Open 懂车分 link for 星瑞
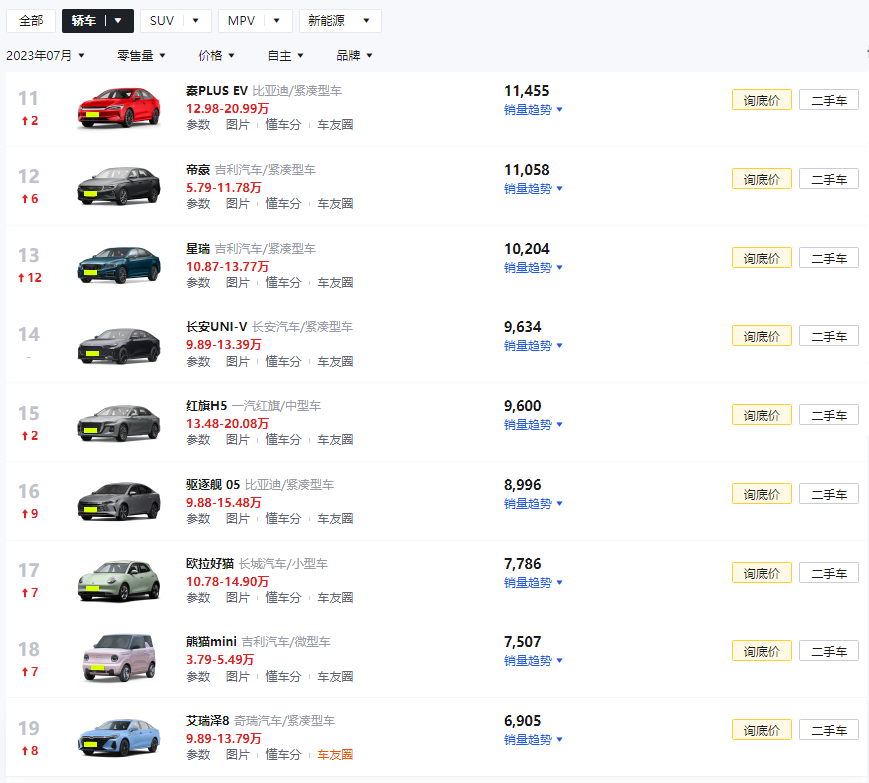Image resolution: width=869 pixels, height=783 pixels. pyautogui.click(x=283, y=283)
